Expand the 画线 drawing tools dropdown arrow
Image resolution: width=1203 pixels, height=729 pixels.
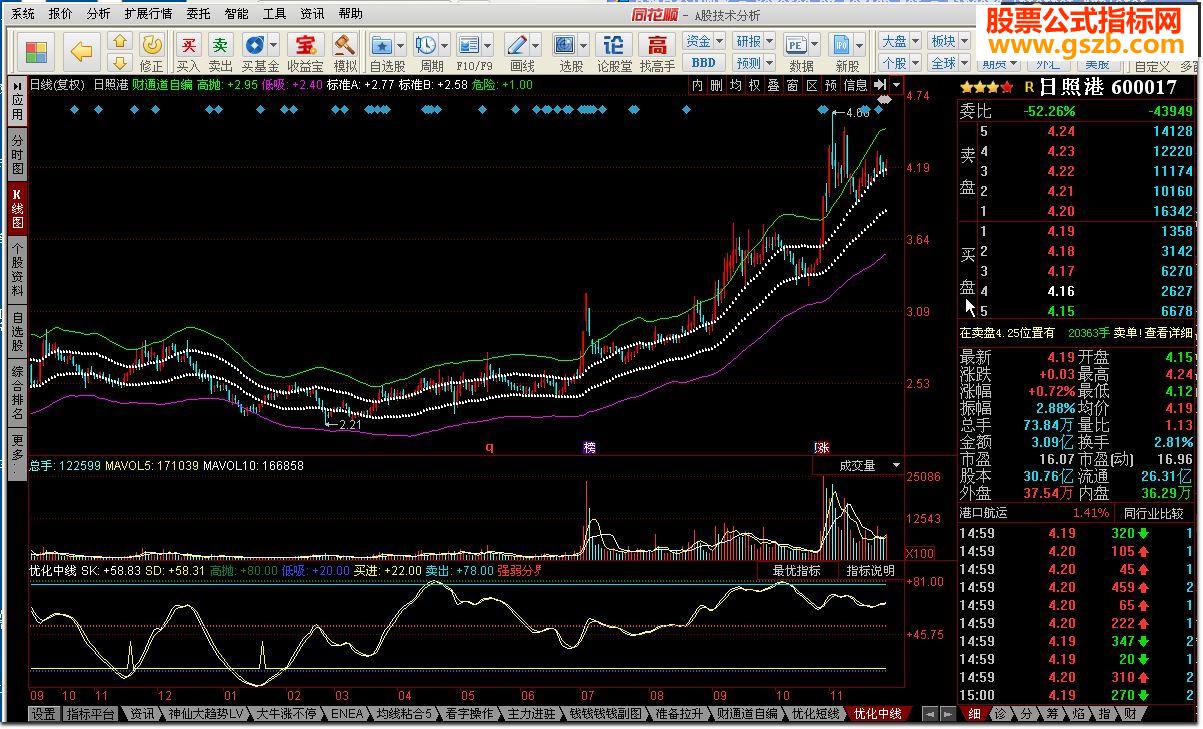(x=536, y=45)
